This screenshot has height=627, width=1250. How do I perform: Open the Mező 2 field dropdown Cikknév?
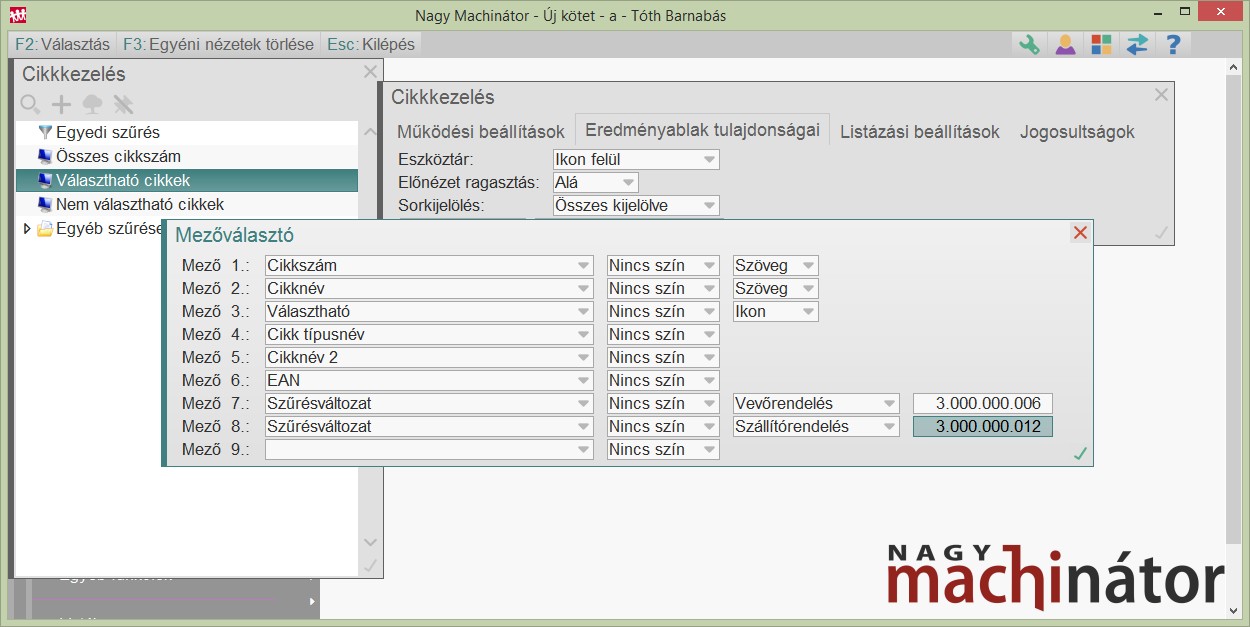(430, 288)
